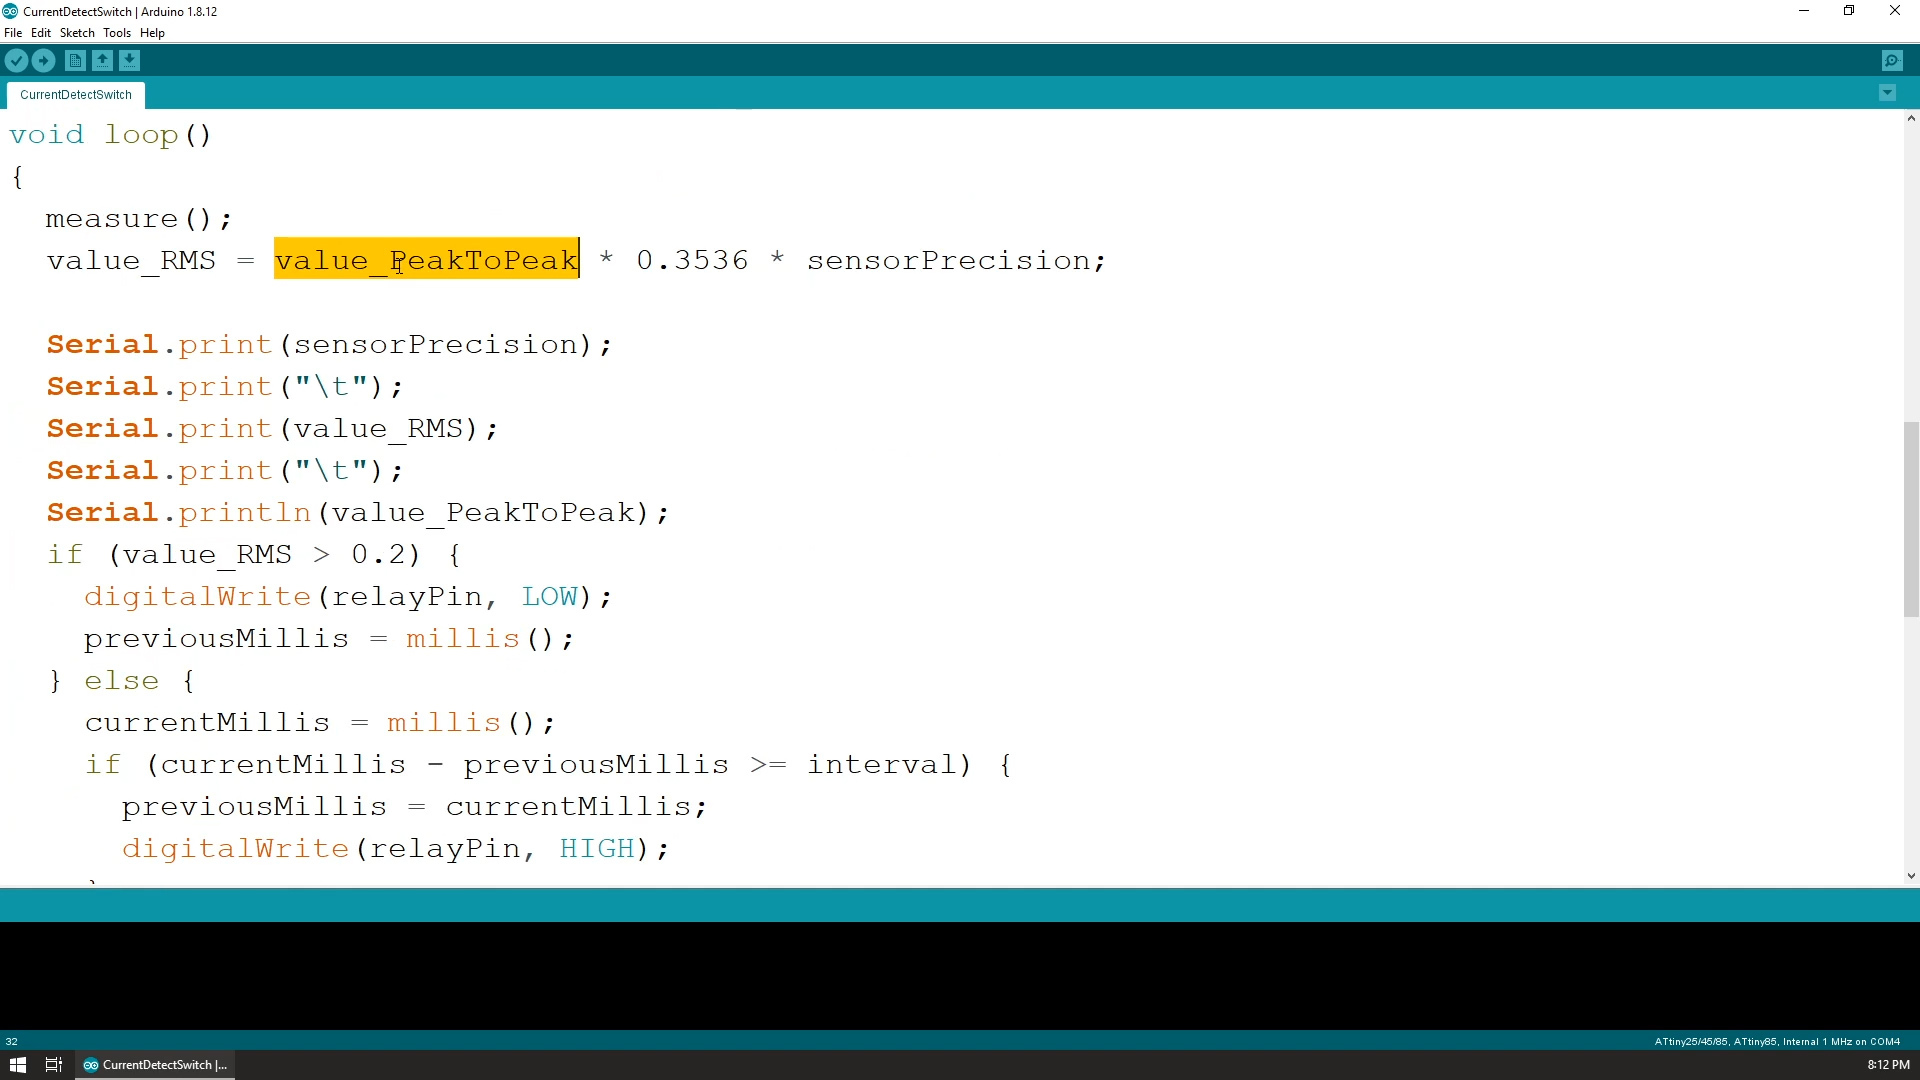Screen dimensions: 1920x1080
Task: Click the Open sketch icon
Action: (102, 61)
